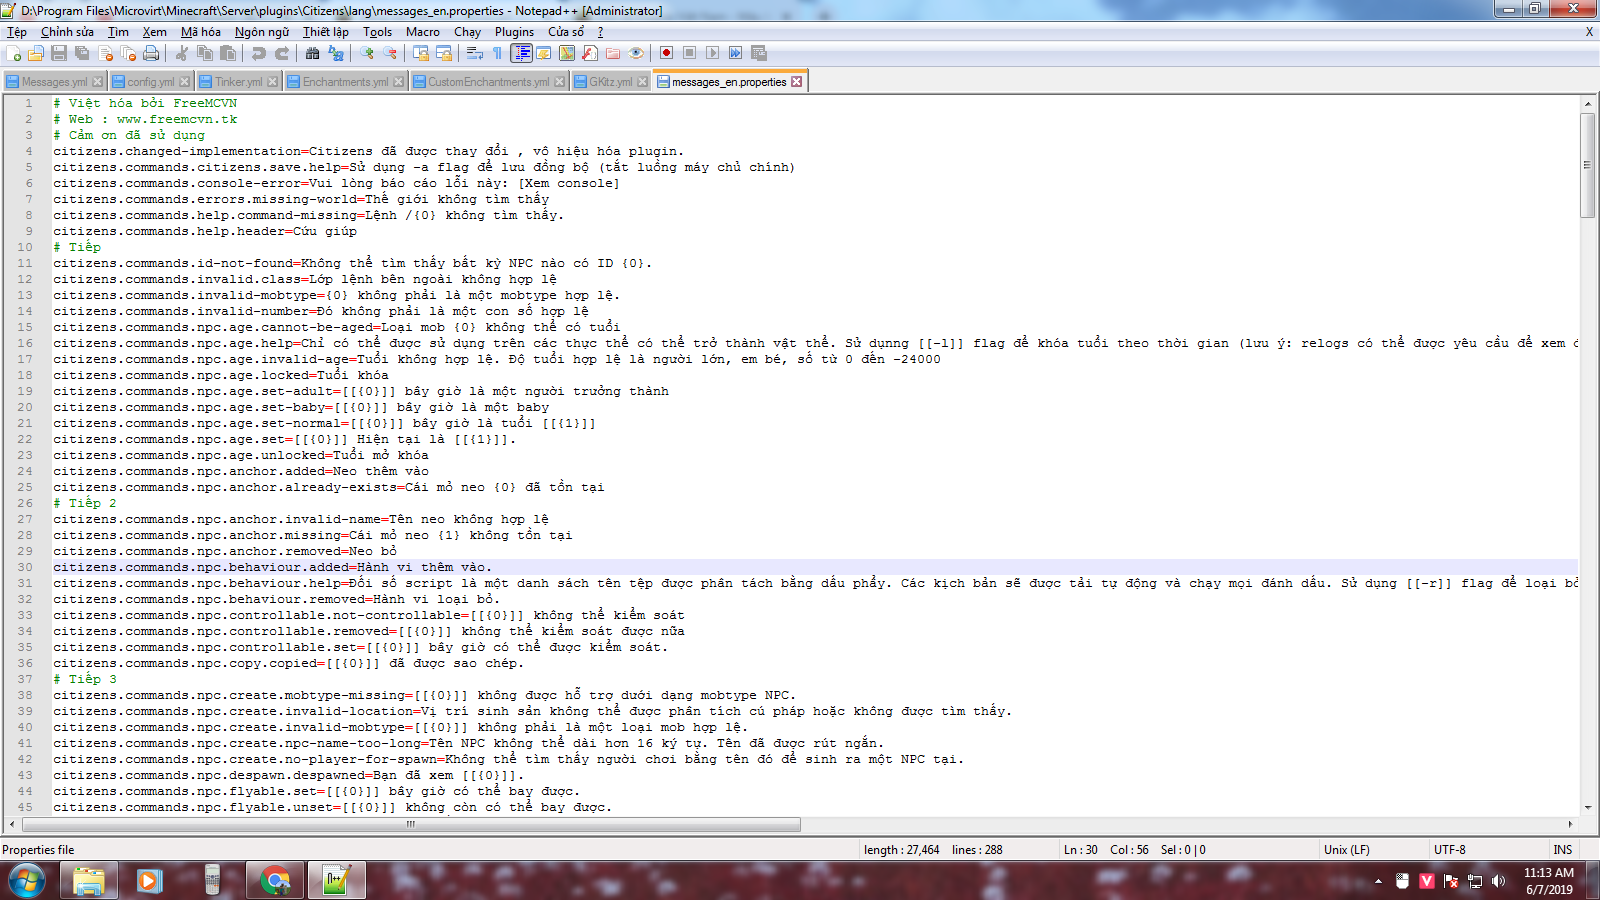Switch to the Enchantments.yml tab
This screenshot has height=900, width=1600.
tap(345, 82)
